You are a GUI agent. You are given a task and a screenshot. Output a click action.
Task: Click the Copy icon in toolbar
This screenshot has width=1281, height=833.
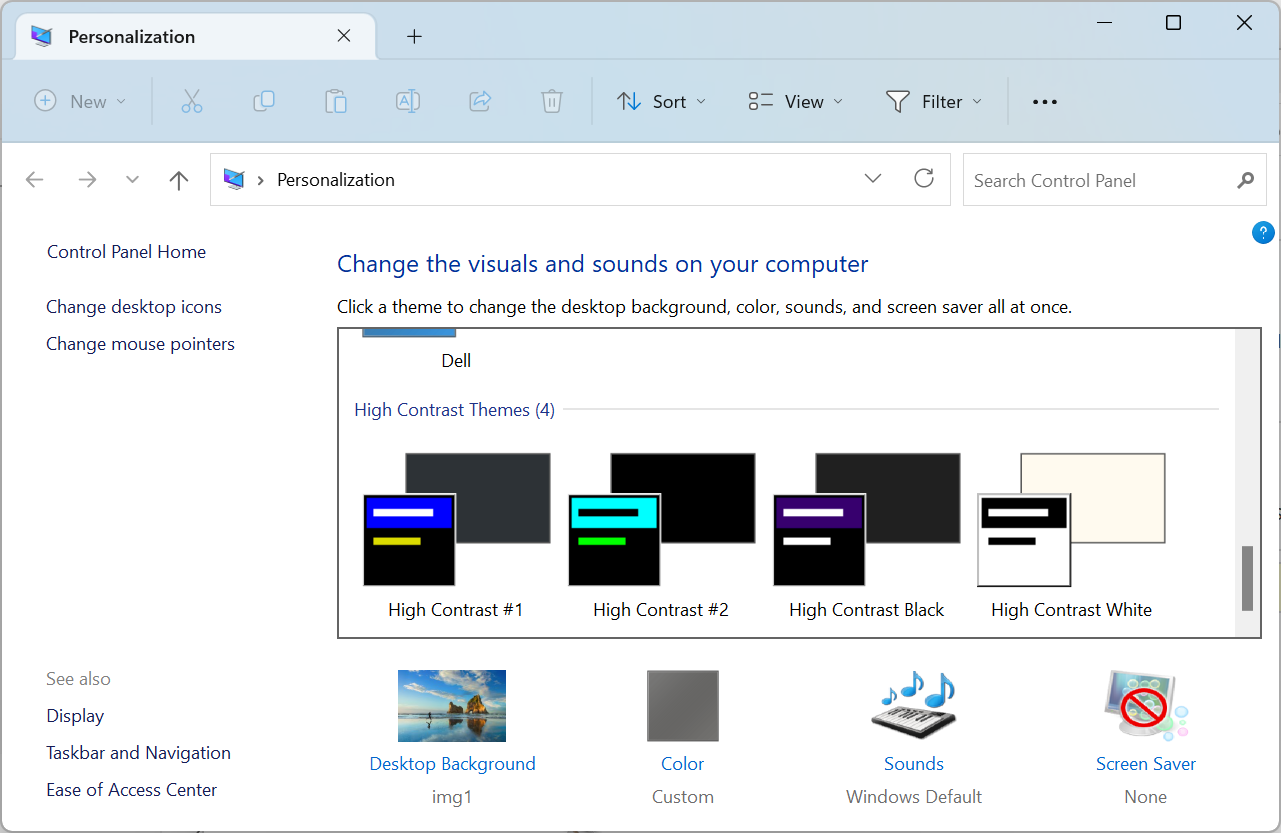pos(264,101)
